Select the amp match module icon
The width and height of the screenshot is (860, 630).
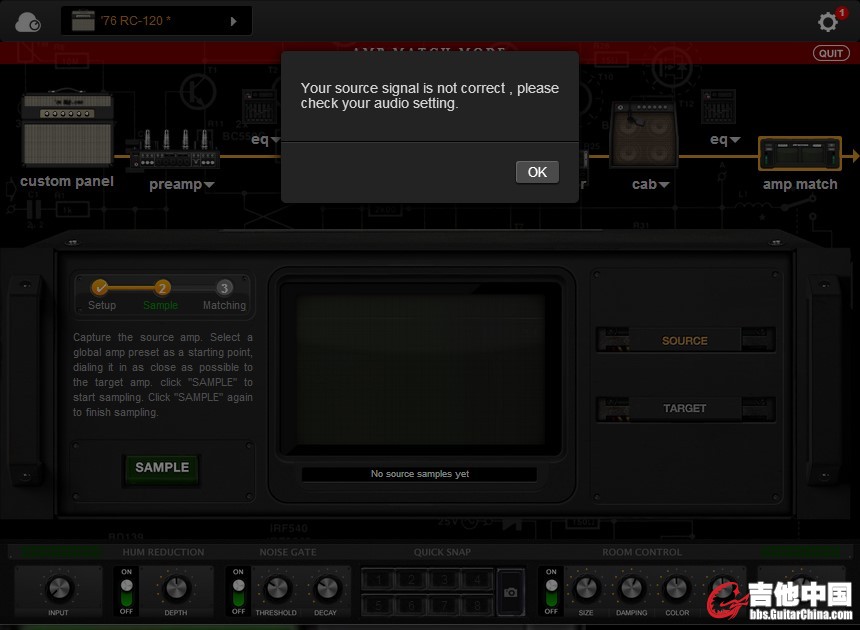[x=799, y=155]
